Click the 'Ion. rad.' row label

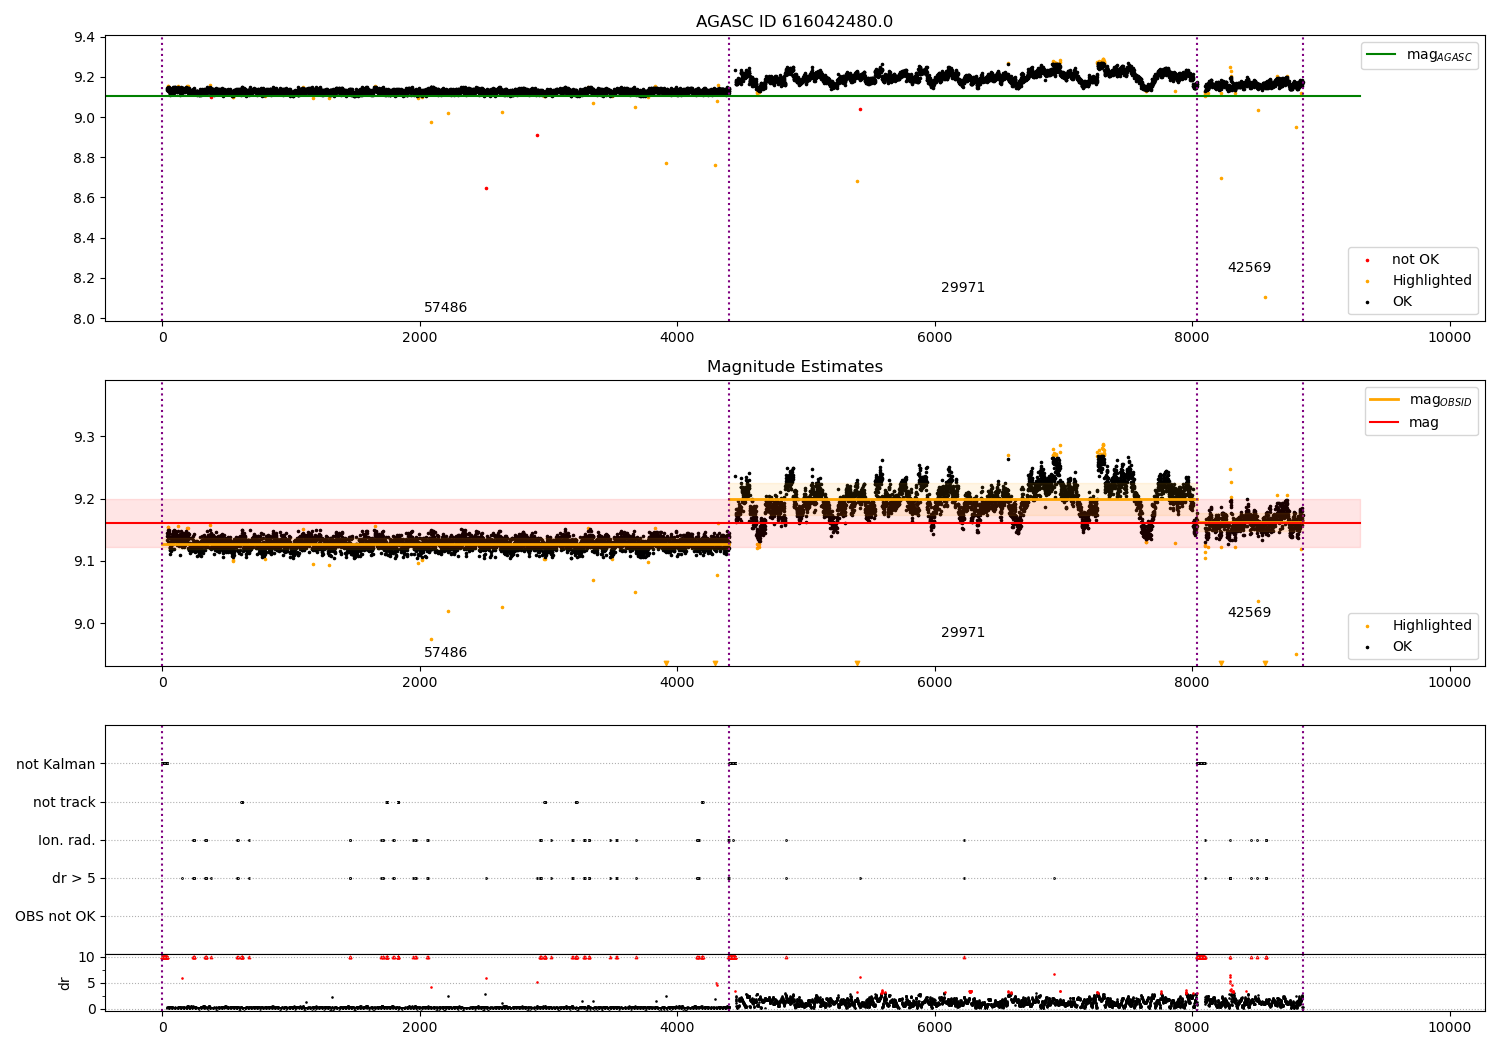(x=67, y=841)
